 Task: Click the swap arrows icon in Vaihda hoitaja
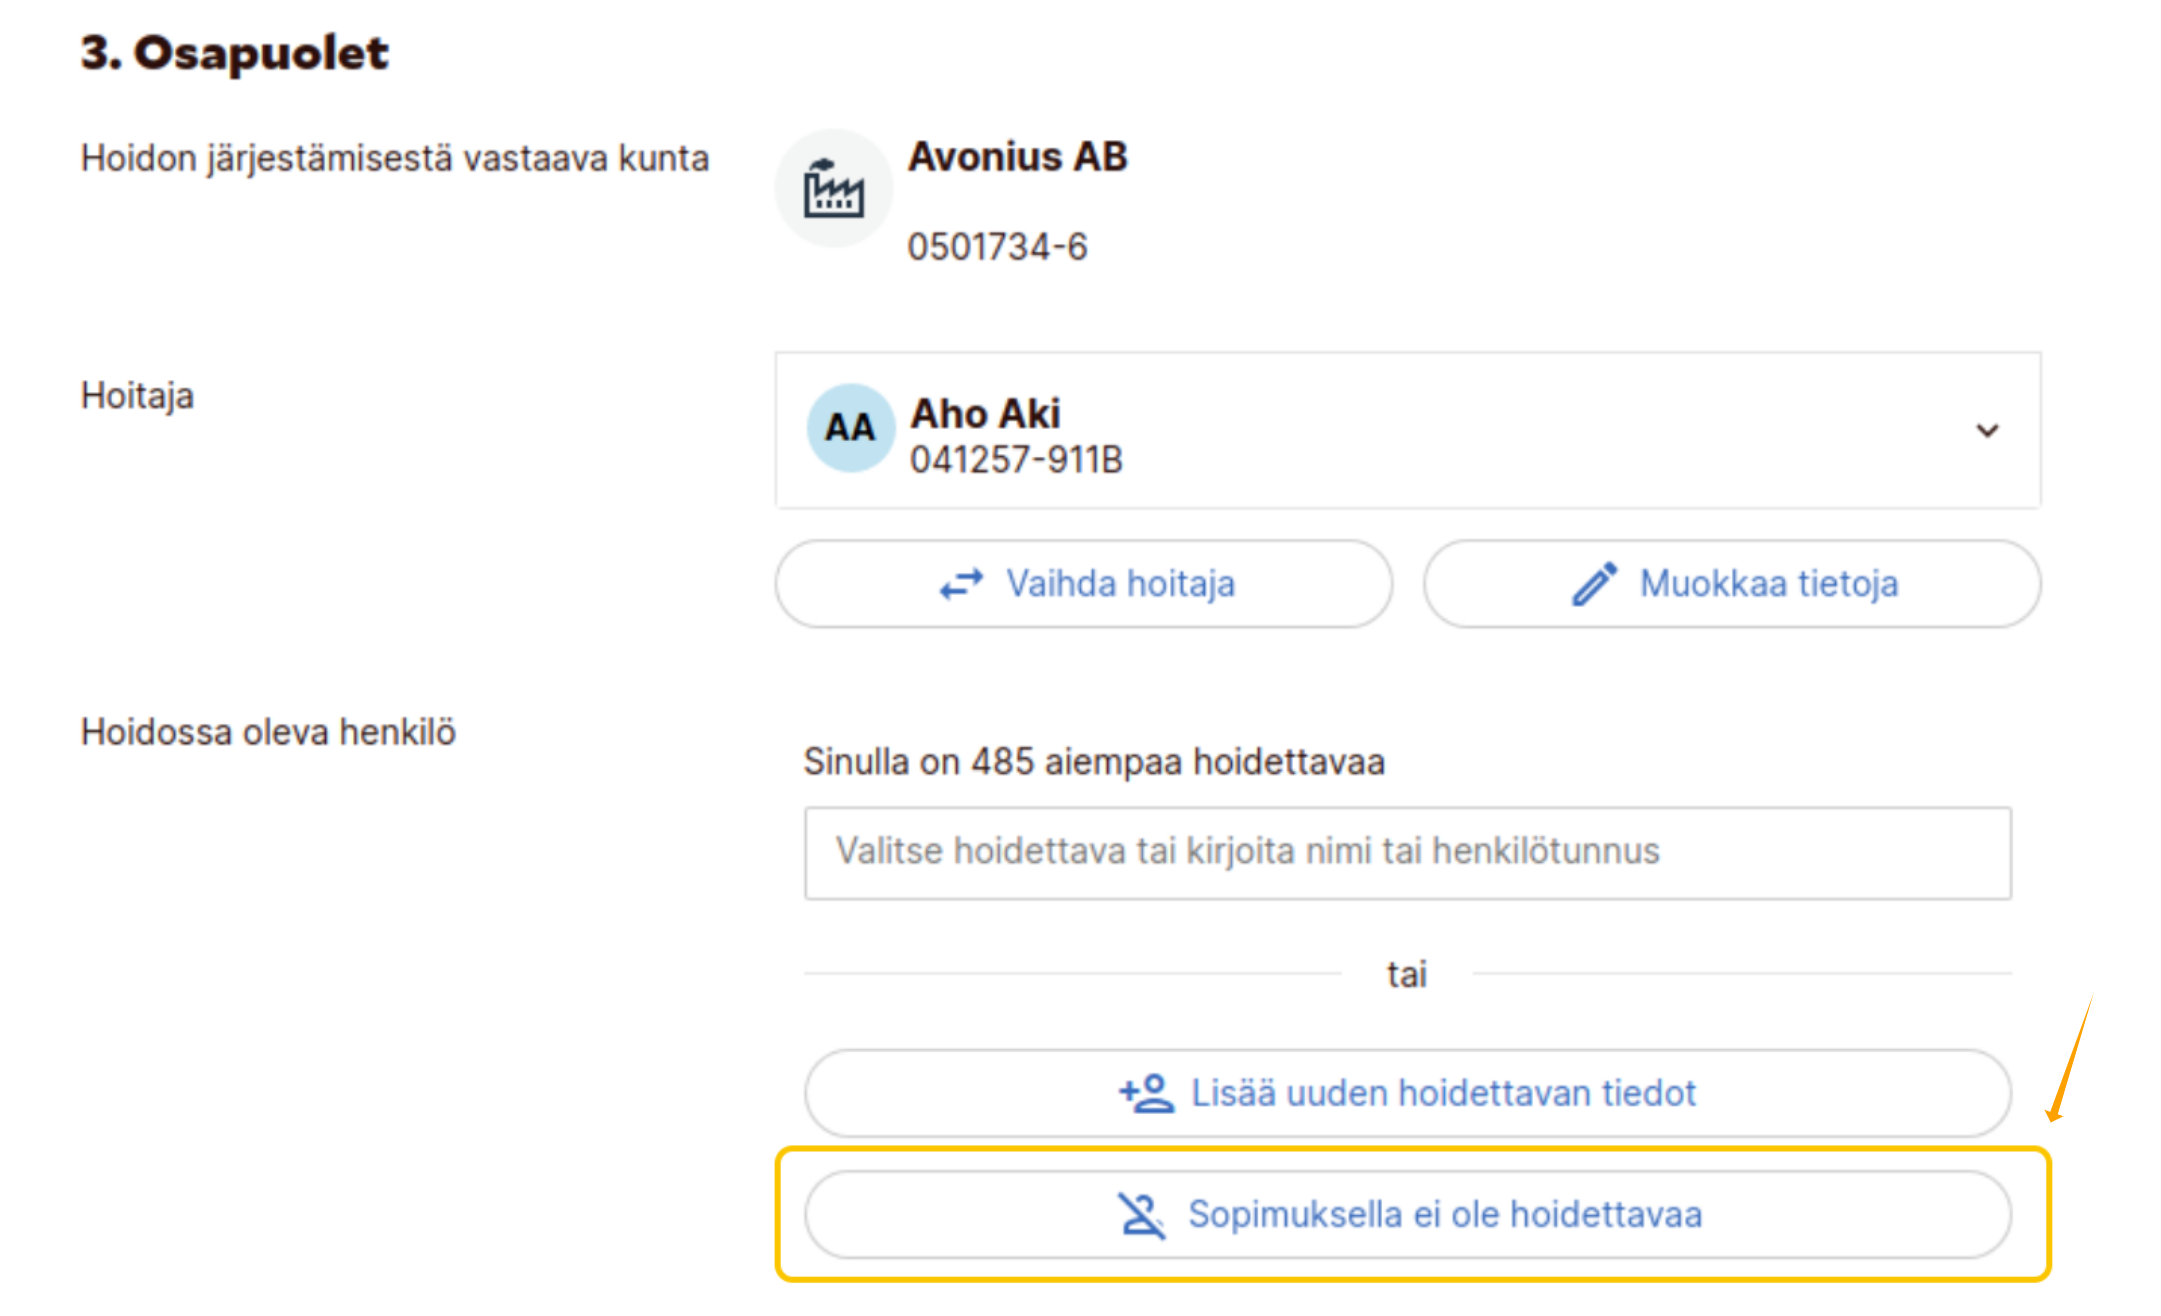pos(961,584)
